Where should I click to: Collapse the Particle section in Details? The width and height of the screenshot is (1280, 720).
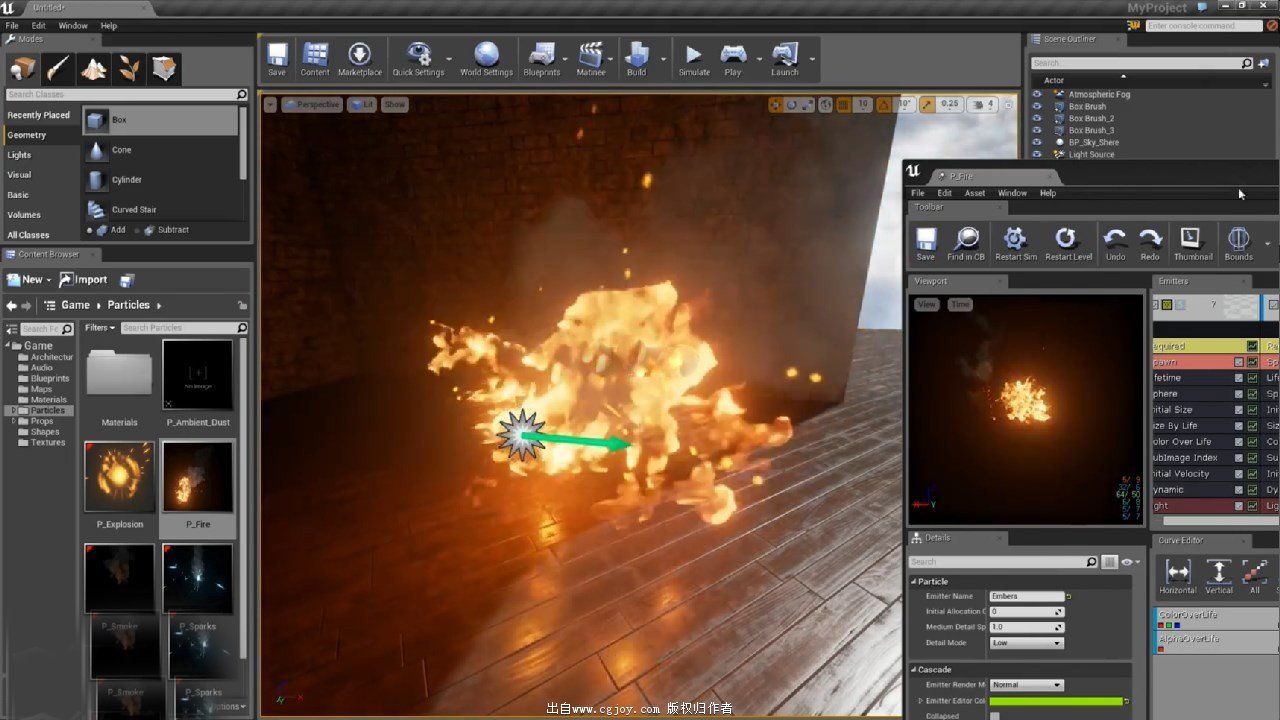point(914,581)
